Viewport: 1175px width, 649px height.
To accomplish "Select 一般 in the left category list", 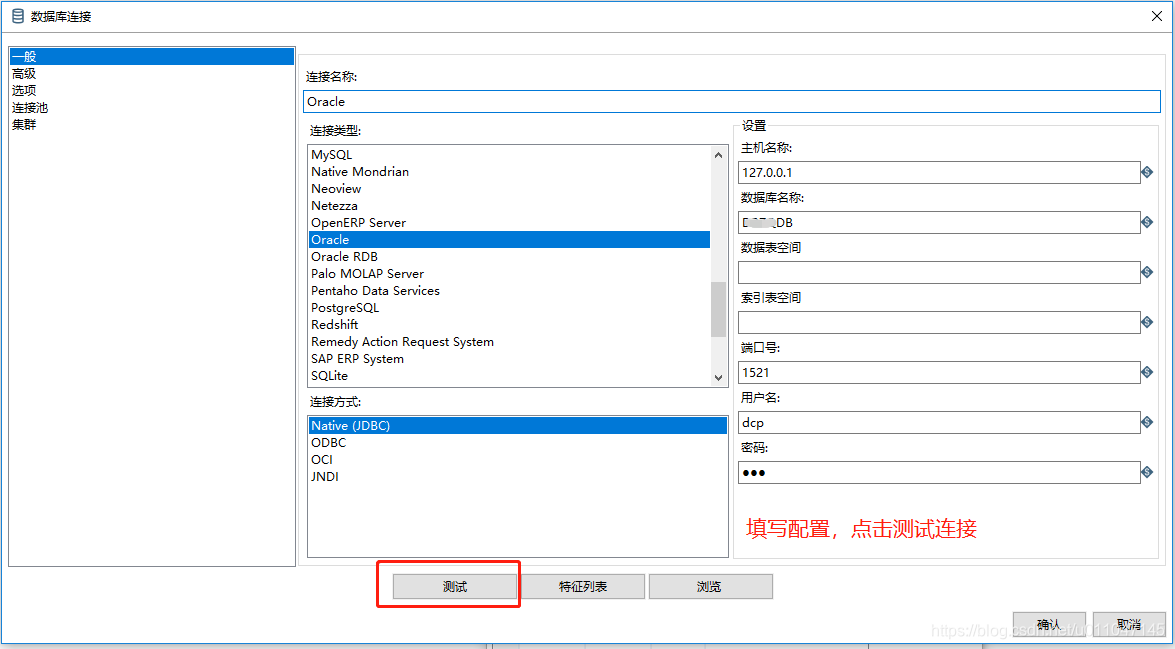I will (151, 56).
